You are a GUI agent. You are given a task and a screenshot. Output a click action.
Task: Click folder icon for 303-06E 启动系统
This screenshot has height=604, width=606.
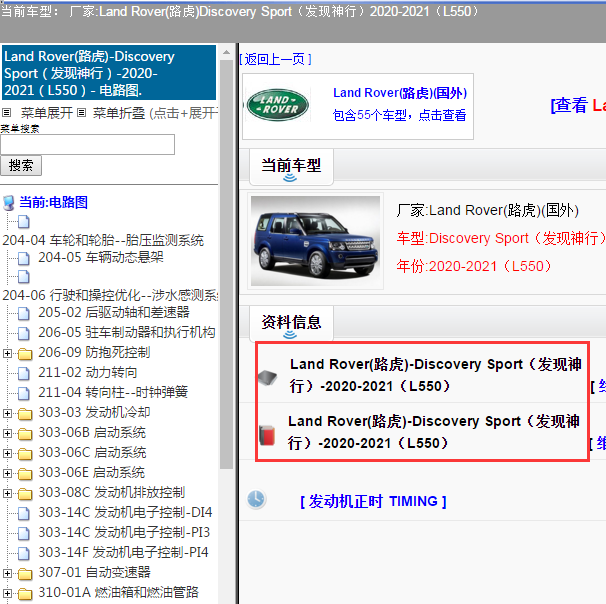(25, 474)
